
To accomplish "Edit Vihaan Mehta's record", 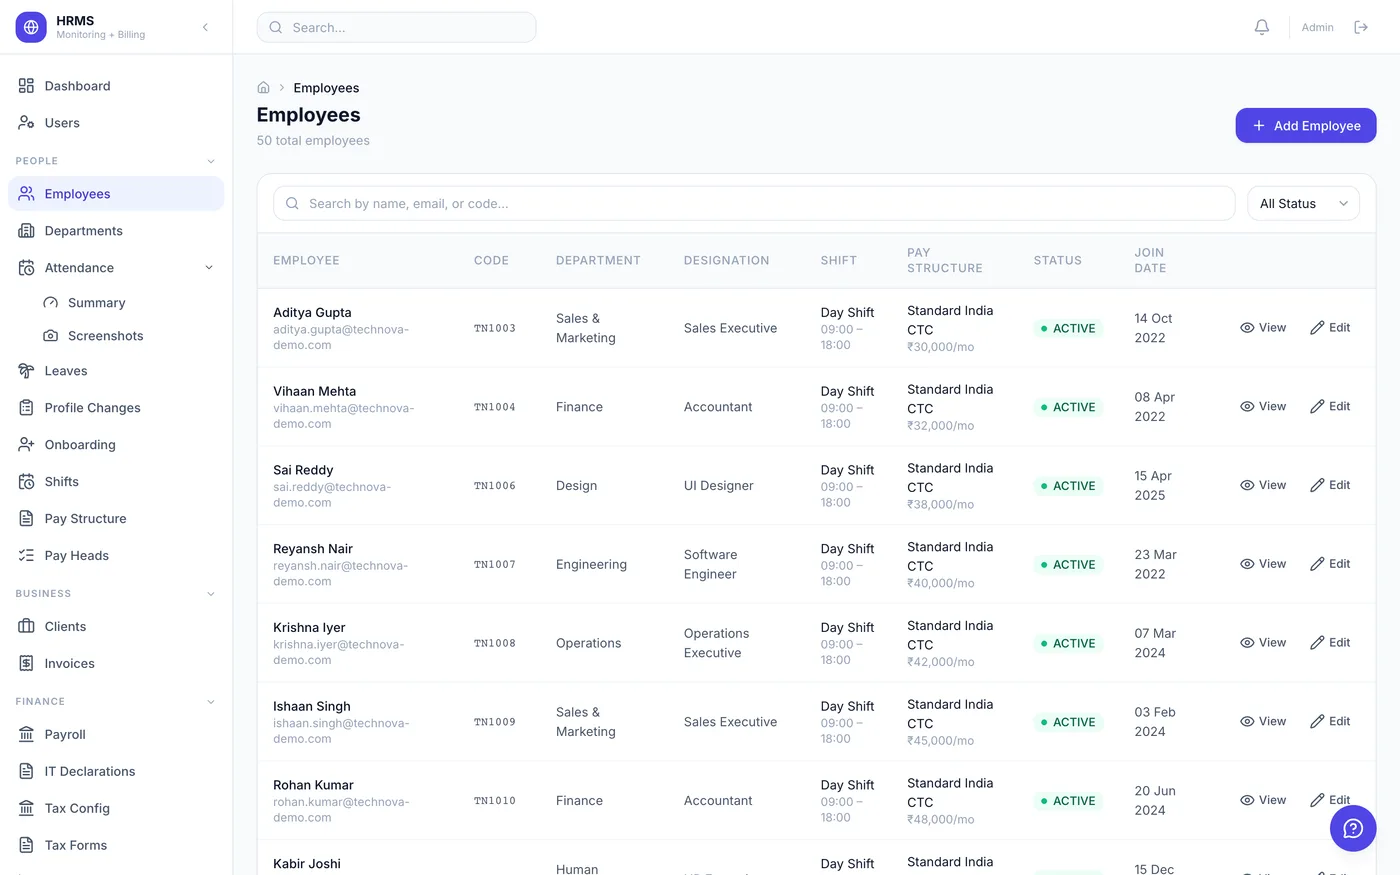I will pos(1331,407).
